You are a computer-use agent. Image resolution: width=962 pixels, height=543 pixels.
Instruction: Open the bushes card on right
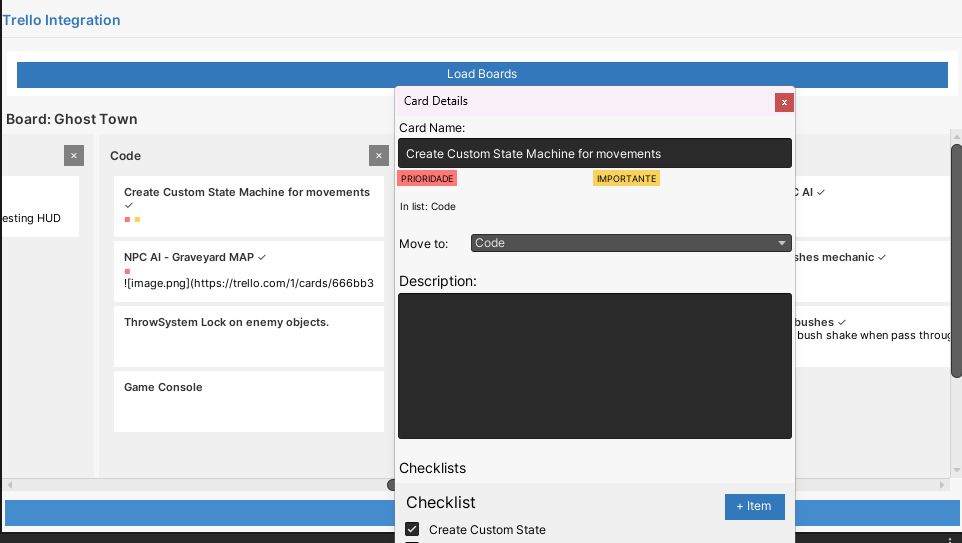[872, 336]
